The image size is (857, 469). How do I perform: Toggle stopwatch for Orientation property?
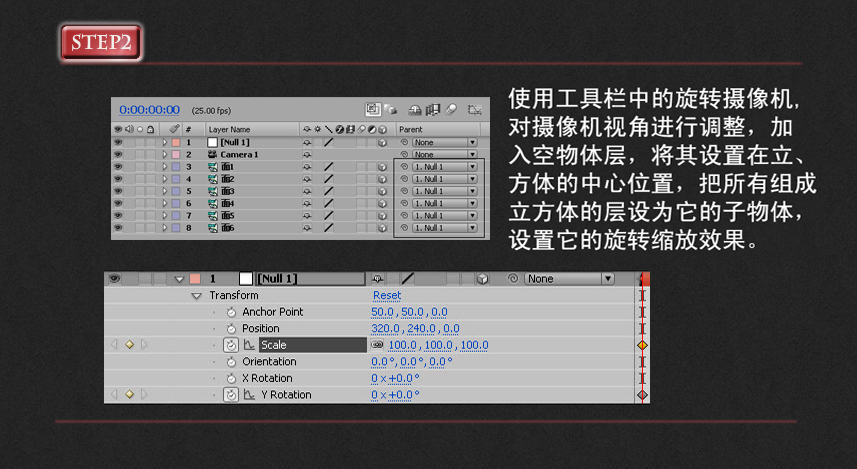231,362
